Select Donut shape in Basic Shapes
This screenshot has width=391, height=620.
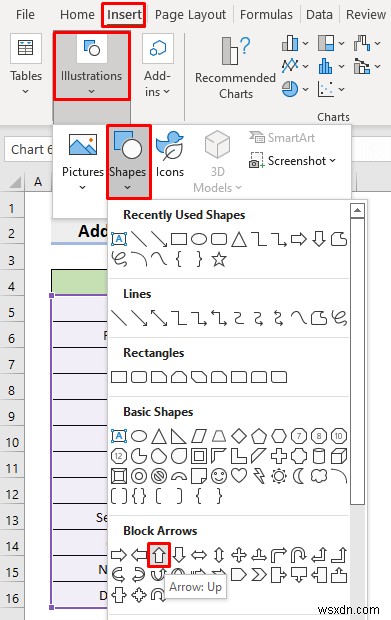pyautogui.click(x=139, y=476)
